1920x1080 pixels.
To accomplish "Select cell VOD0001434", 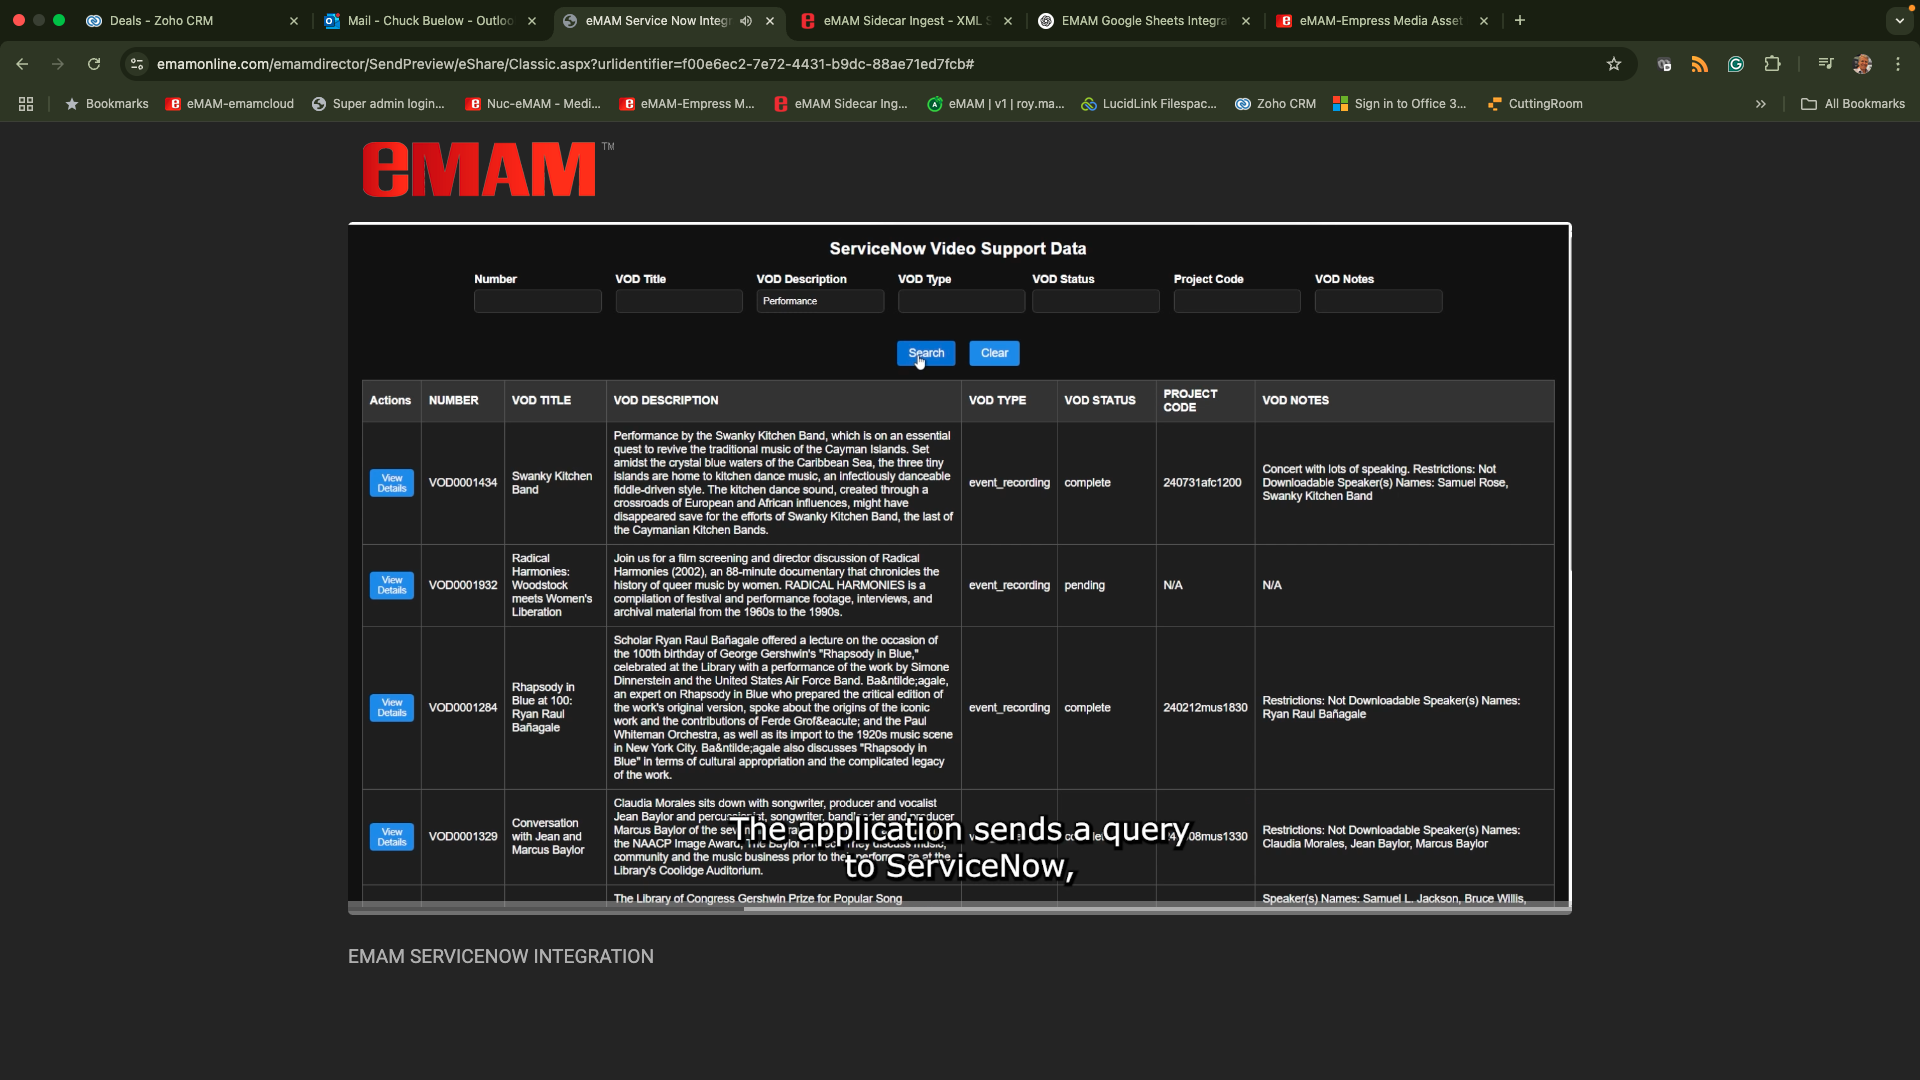I will click(463, 483).
